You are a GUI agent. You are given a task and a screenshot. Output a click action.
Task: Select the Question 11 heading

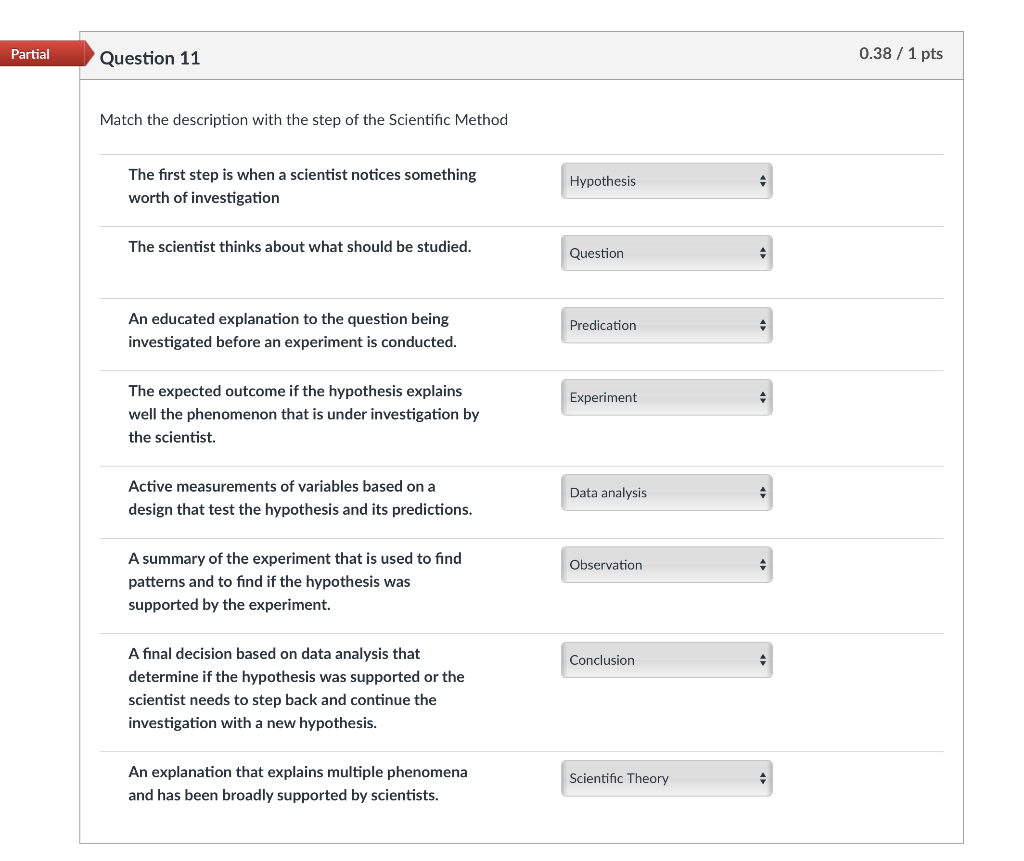click(150, 58)
